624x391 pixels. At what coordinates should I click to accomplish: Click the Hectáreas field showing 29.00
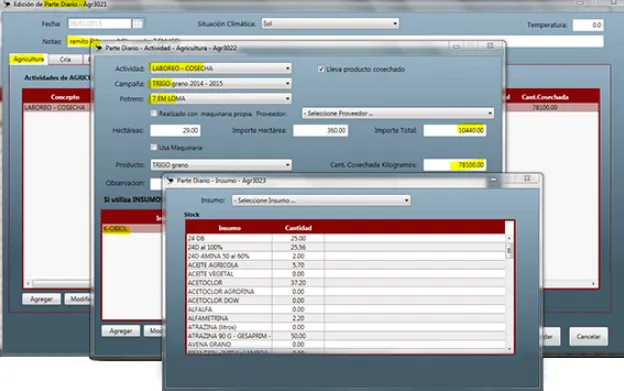coord(175,130)
